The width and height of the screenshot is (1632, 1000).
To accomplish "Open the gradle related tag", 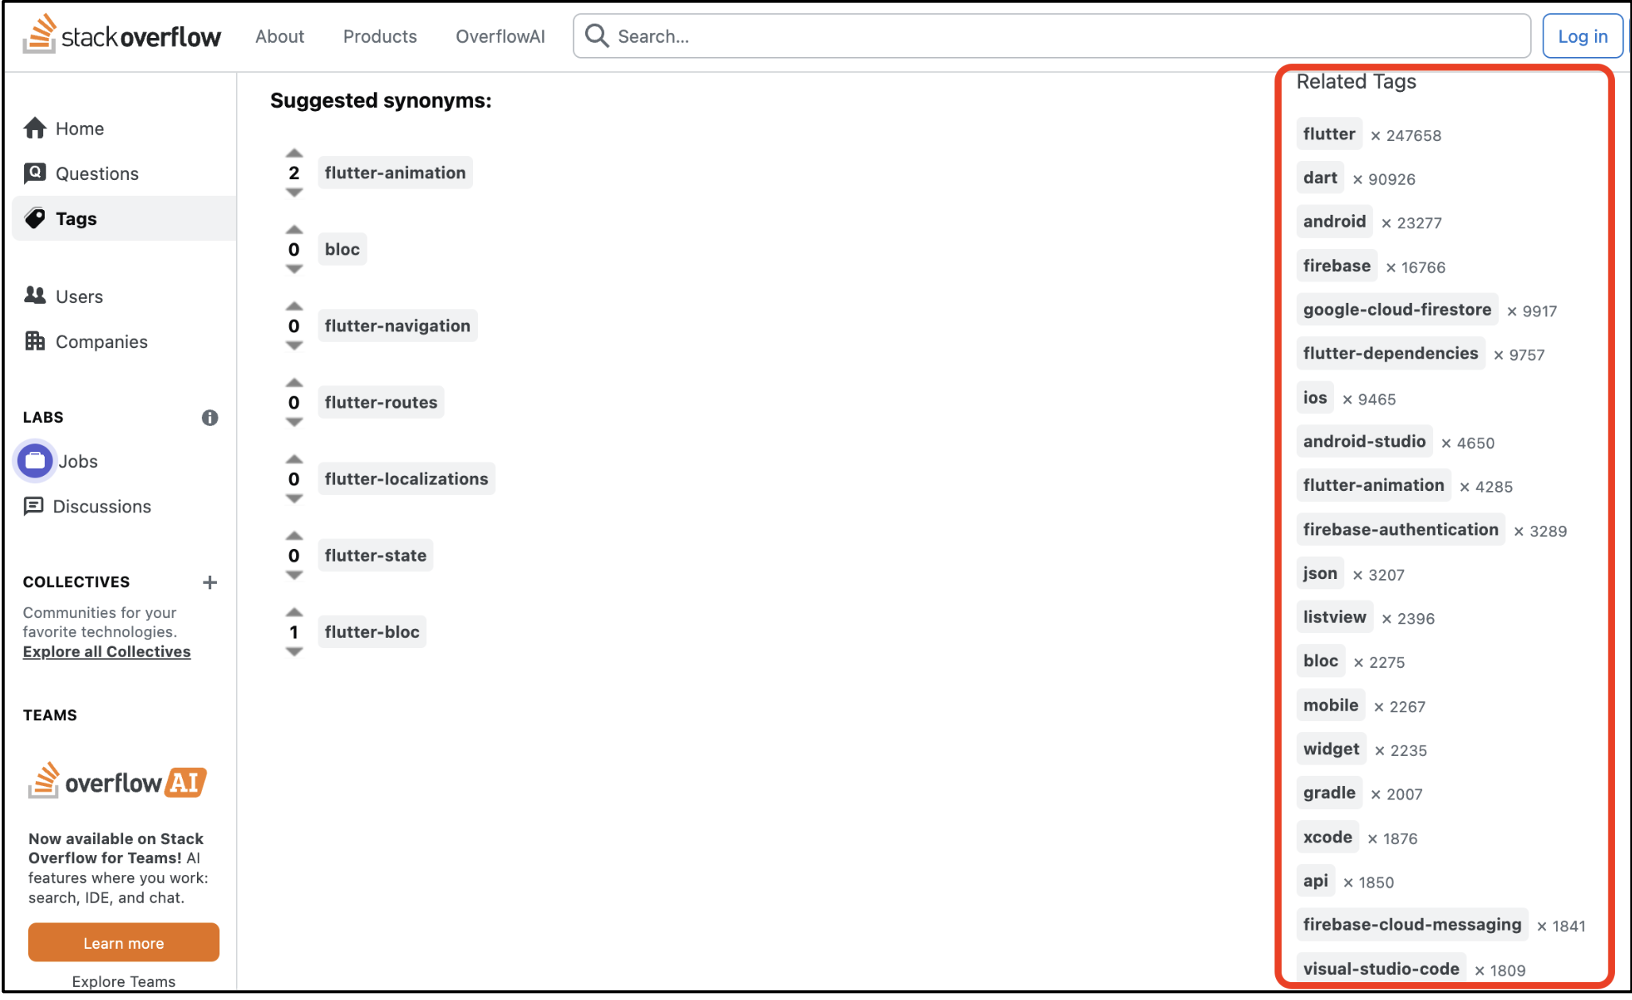I will pyautogui.click(x=1329, y=793).
